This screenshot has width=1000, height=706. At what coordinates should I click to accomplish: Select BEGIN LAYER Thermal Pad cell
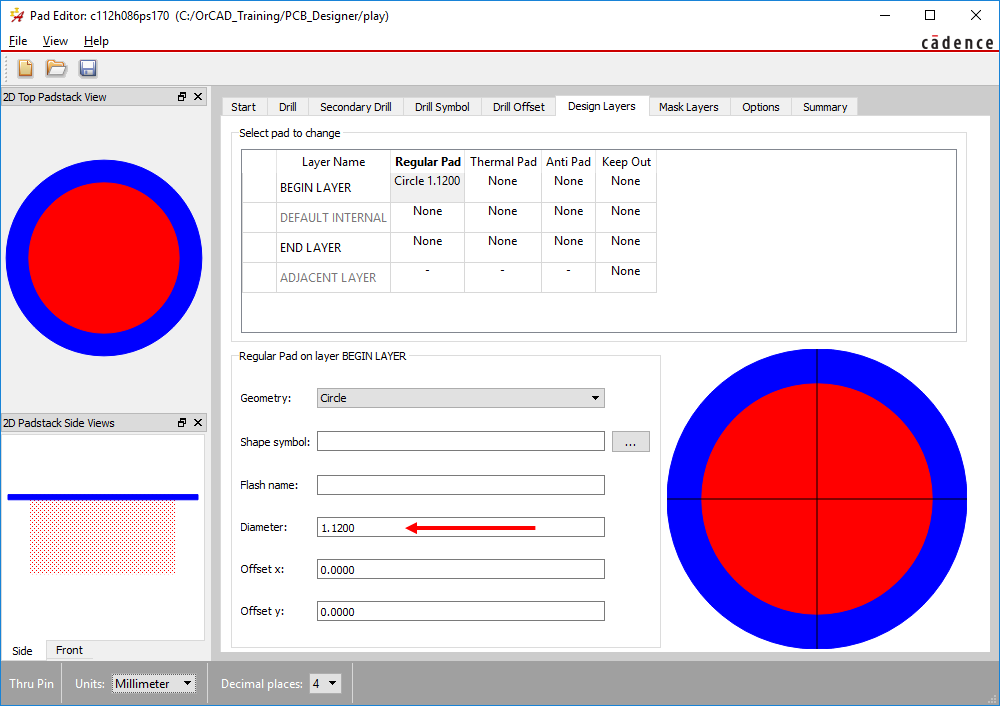coord(503,187)
